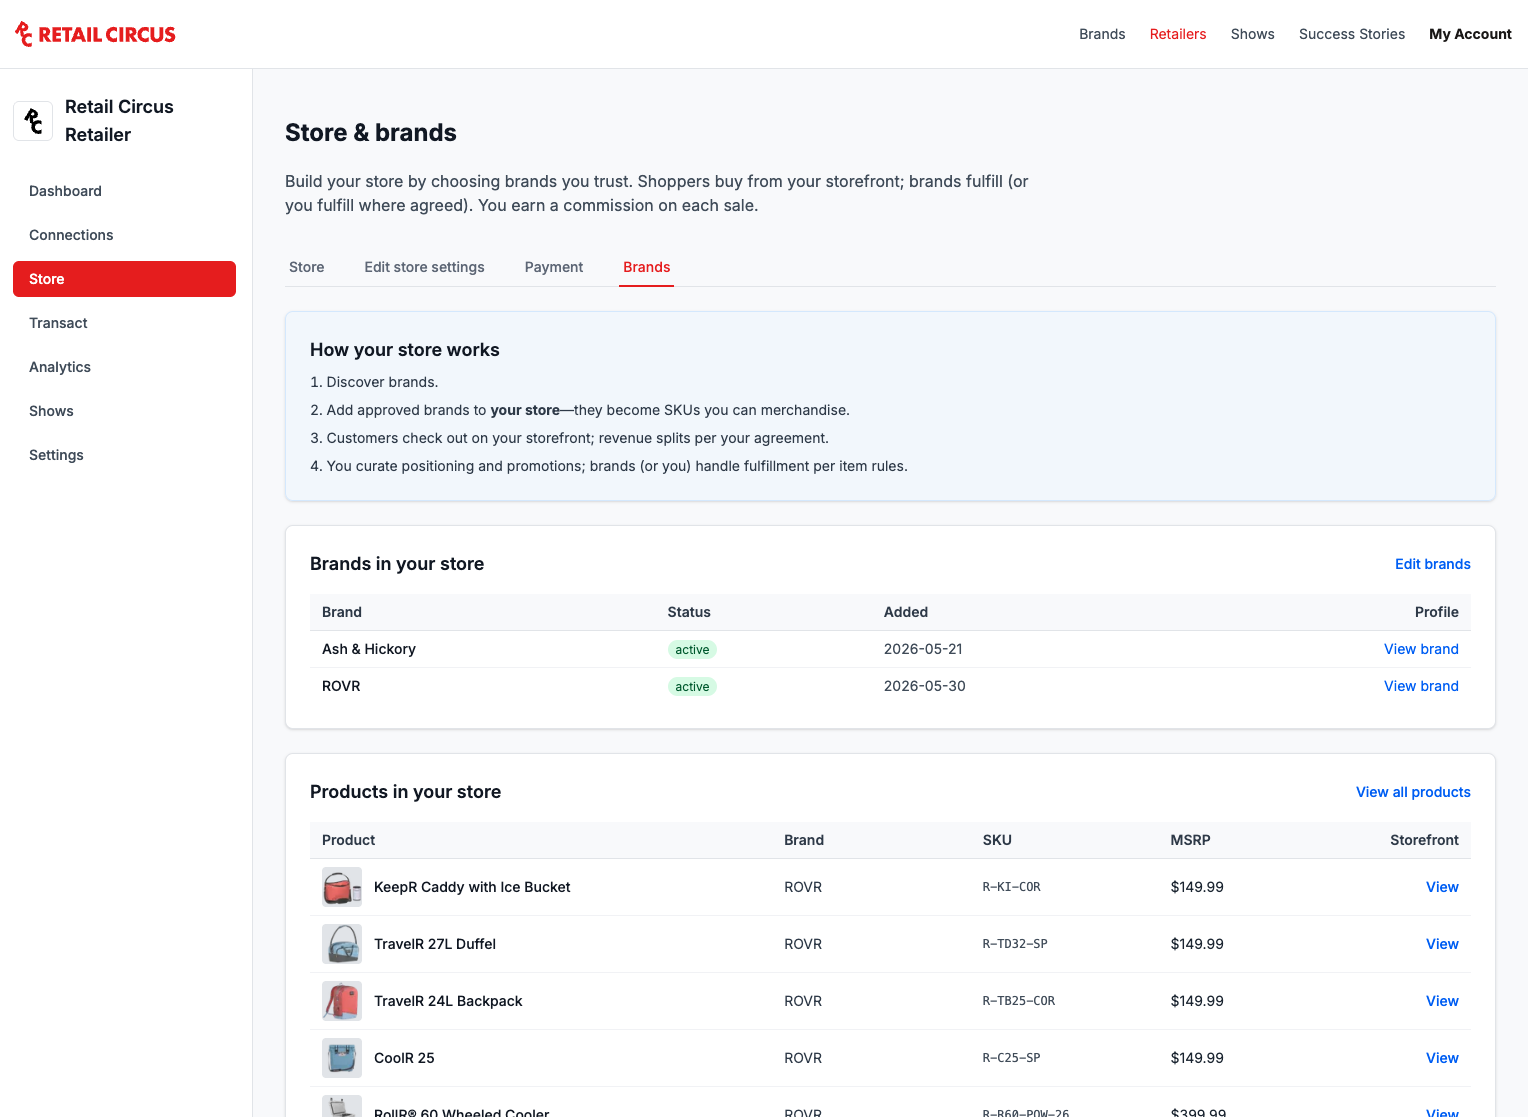Click Ash & Hickory brand name

click(x=369, y=649)
